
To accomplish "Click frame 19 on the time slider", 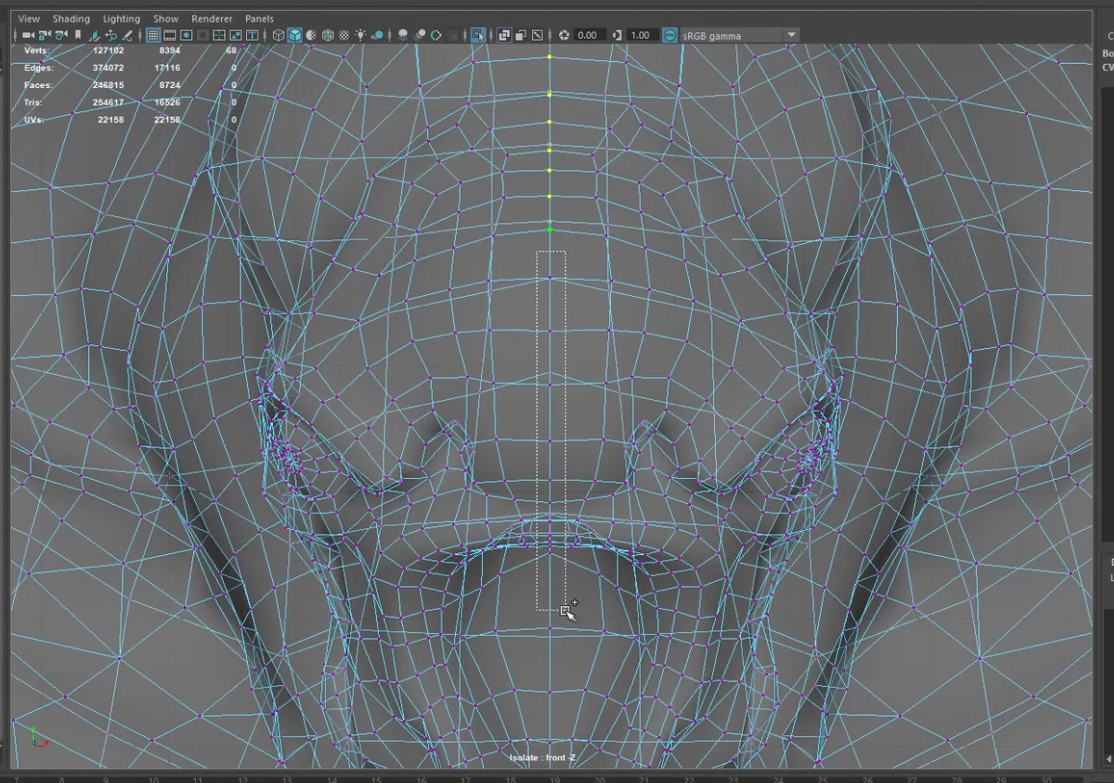I will (x=553, y=777).
